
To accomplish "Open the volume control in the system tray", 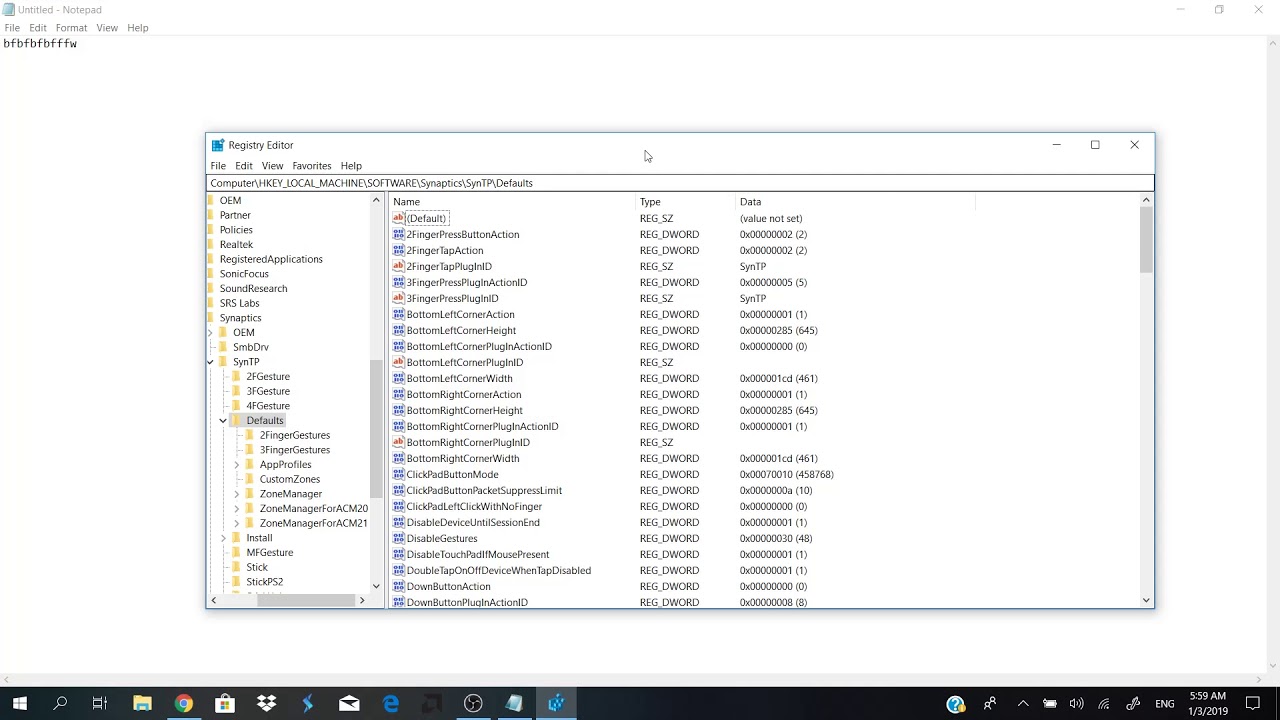I will tap(1076, 703).
